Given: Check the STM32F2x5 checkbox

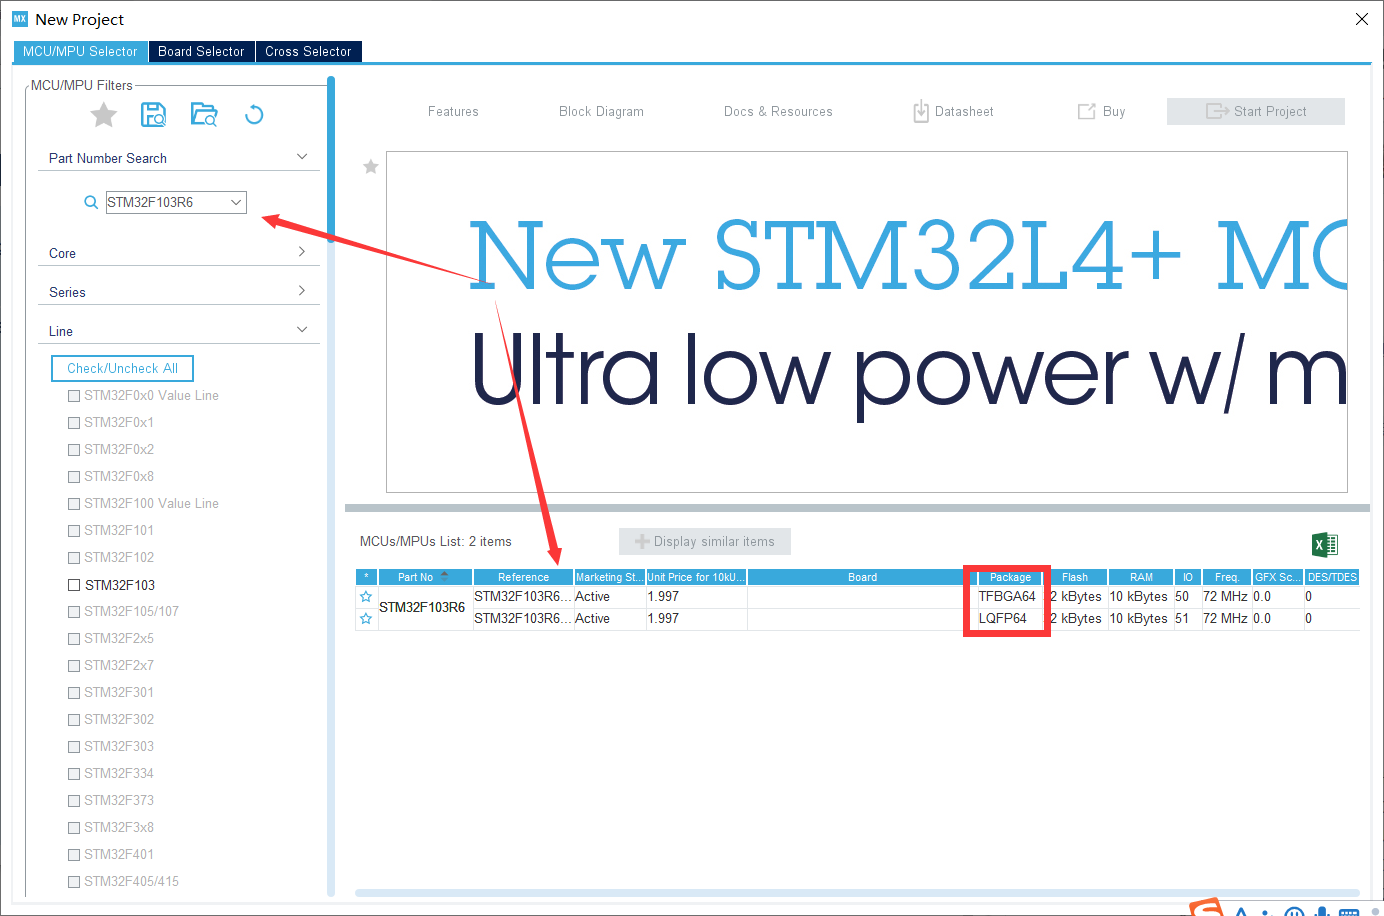Looking at the screenshot, I should point(74,639).
